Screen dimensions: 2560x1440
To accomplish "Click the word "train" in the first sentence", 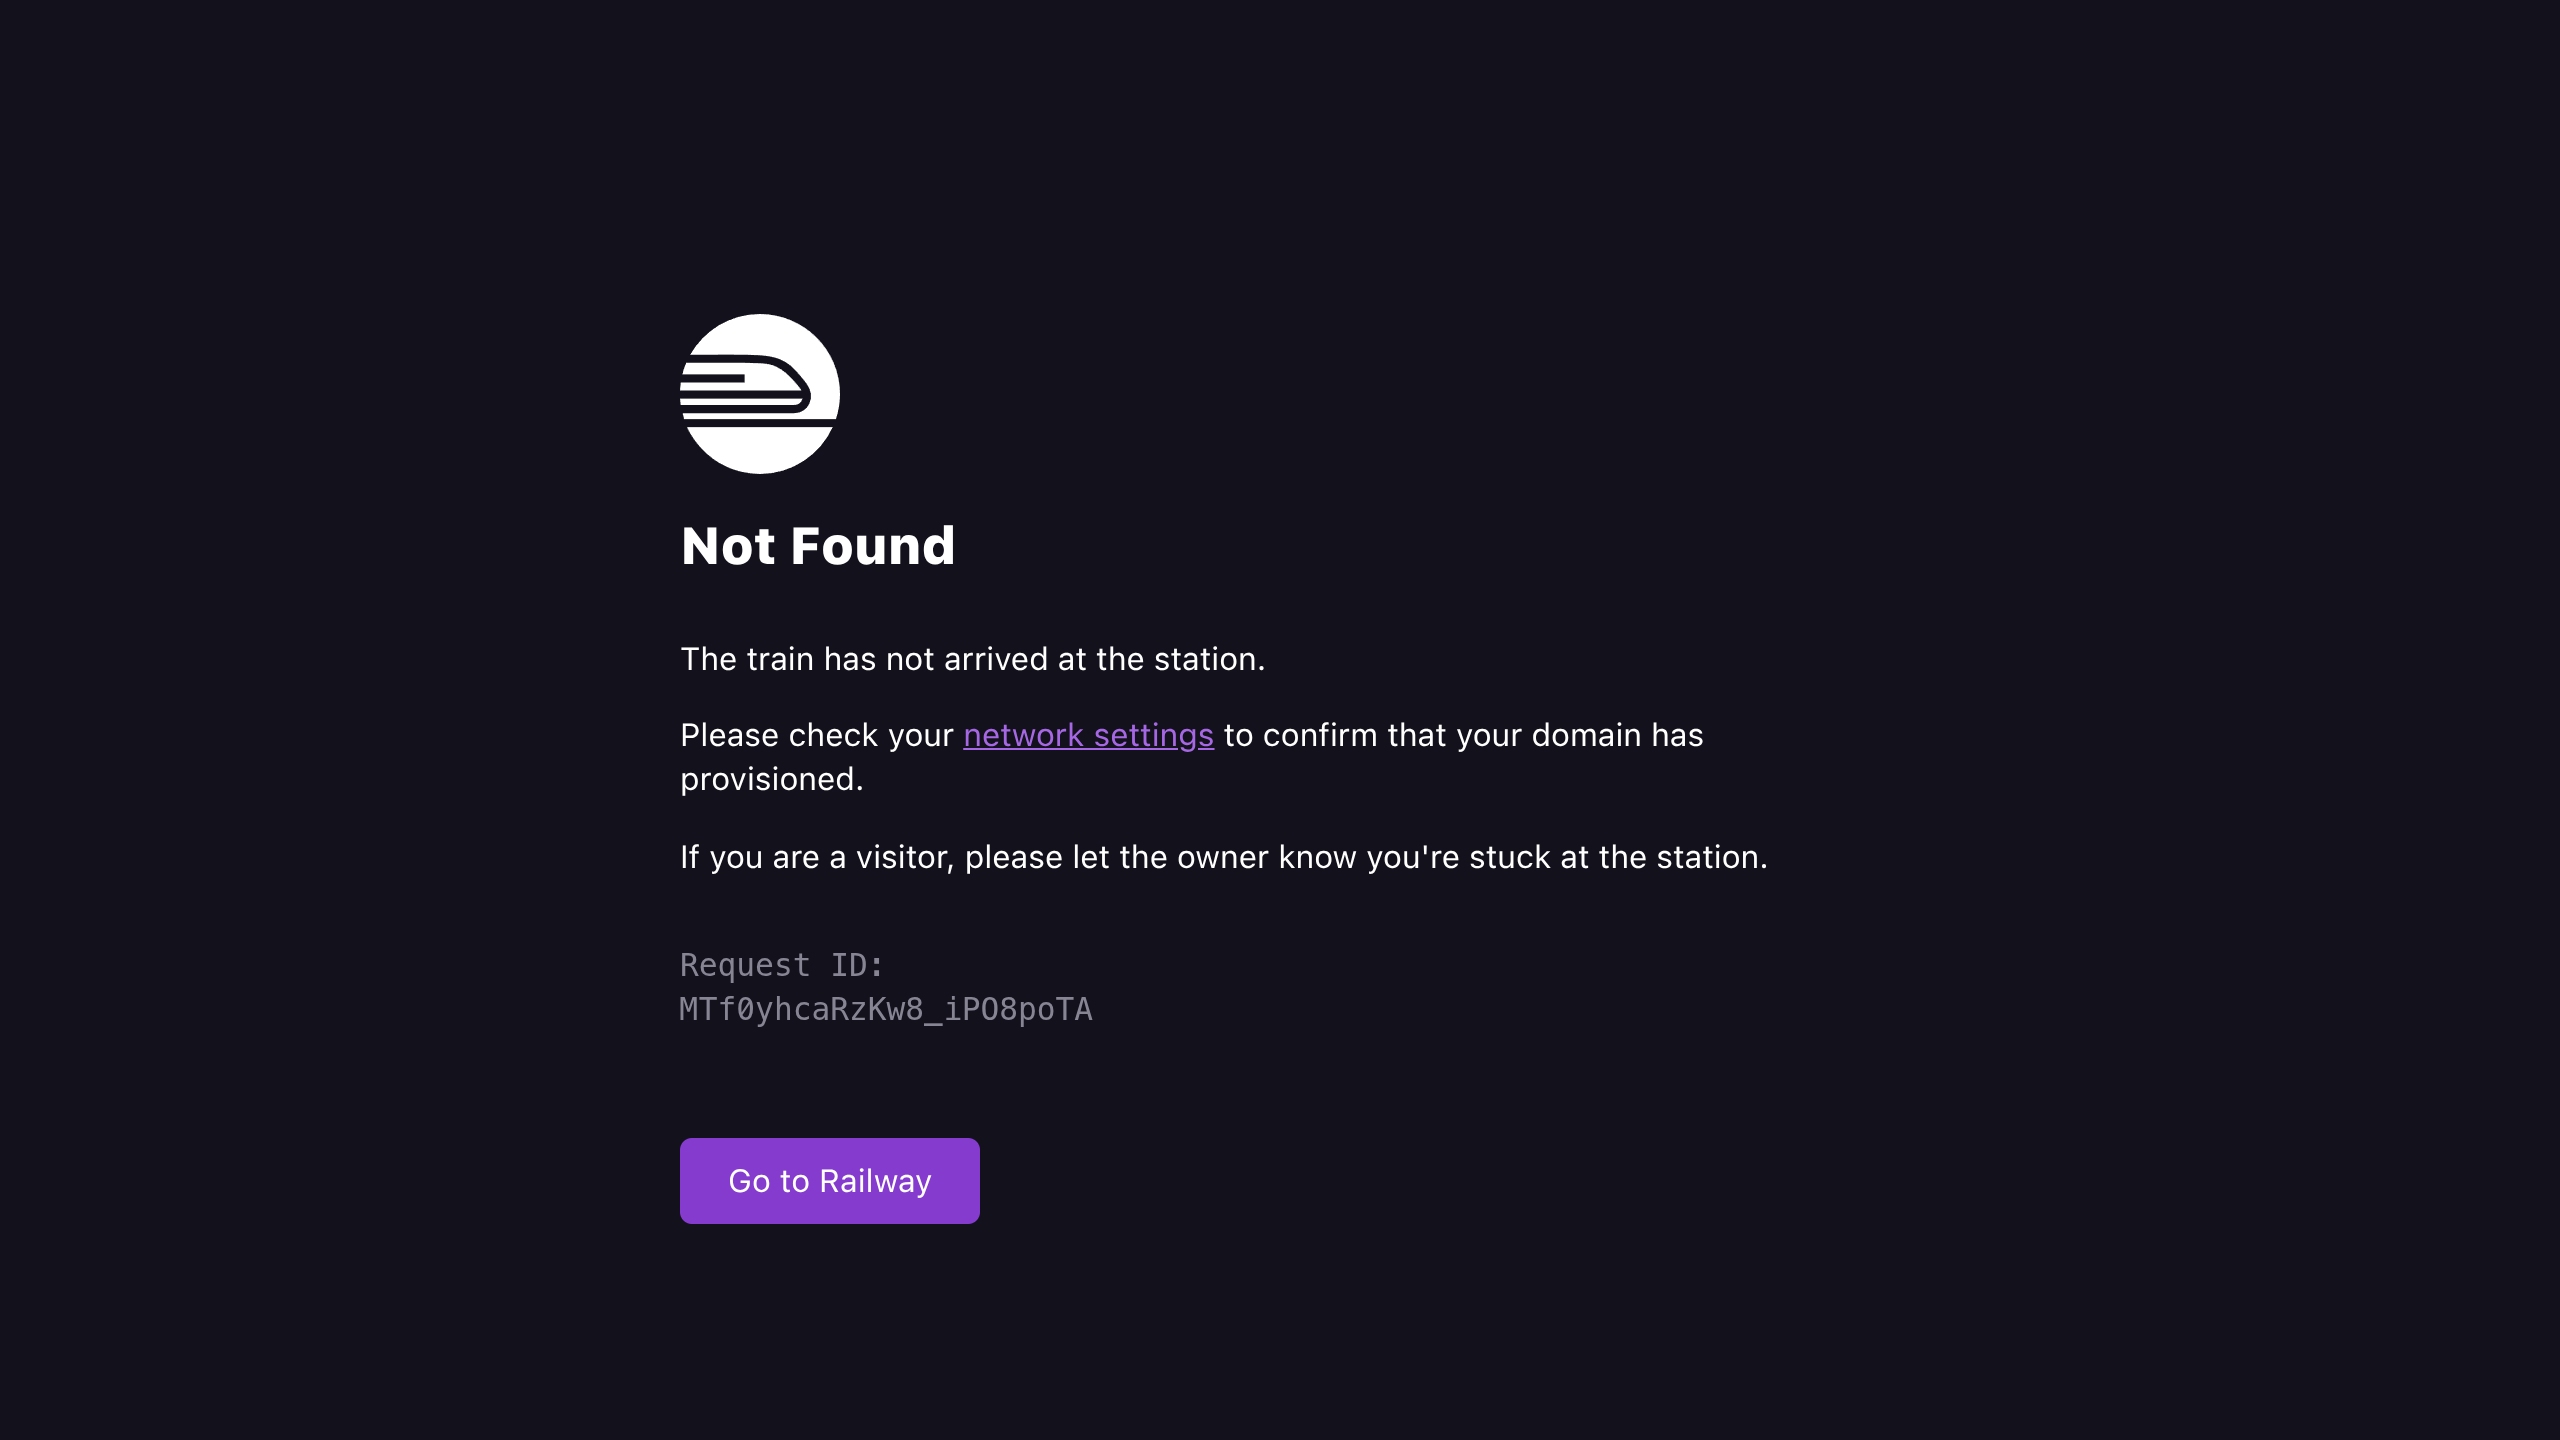I will tap(780, 659).
